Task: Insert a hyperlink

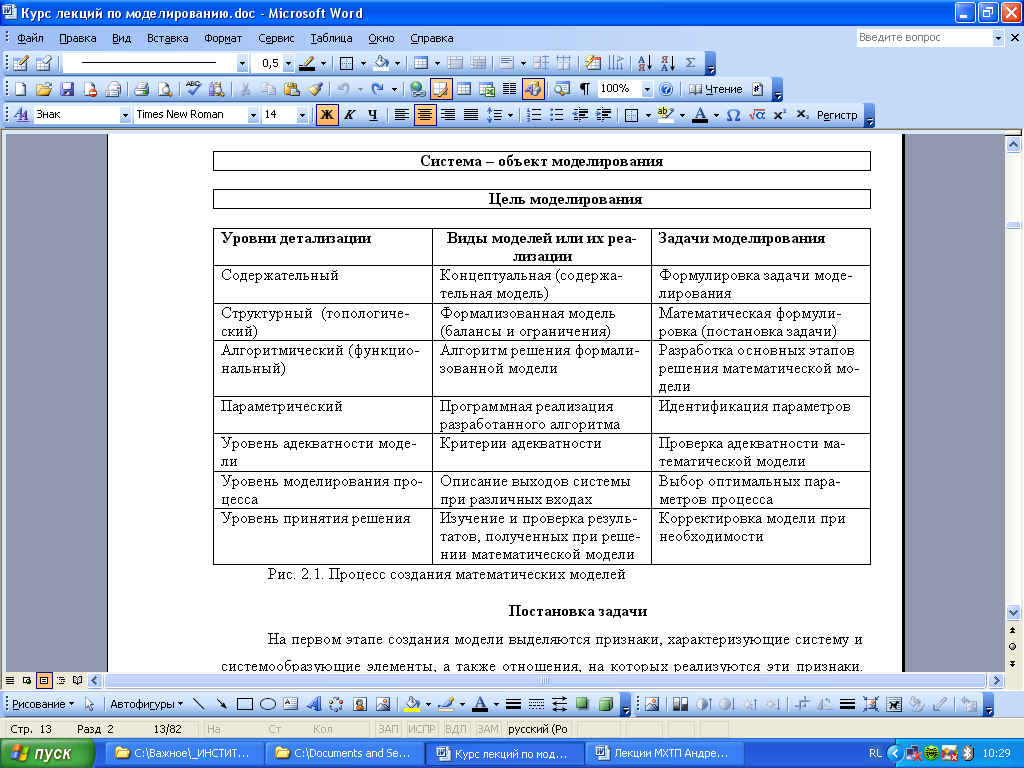Action: click(x=417, y=89)
